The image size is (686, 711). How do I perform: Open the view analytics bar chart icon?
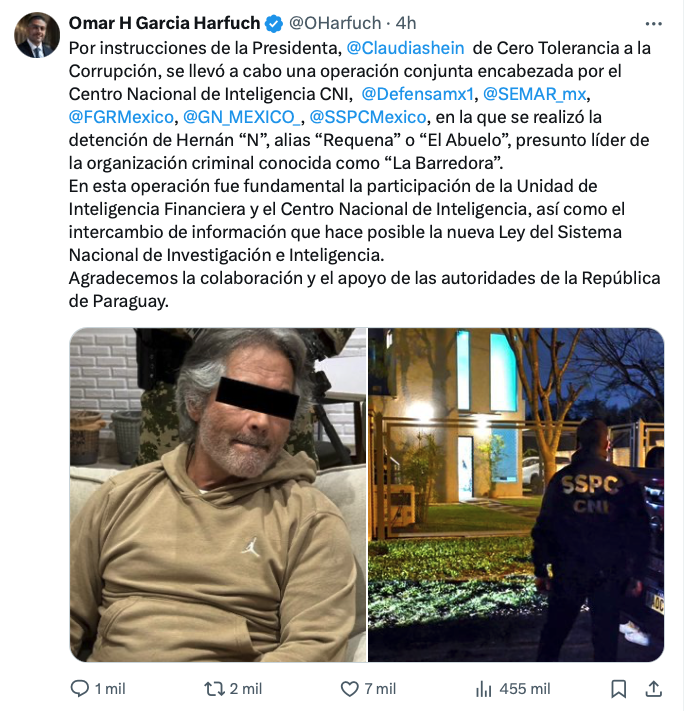[484, 689]
